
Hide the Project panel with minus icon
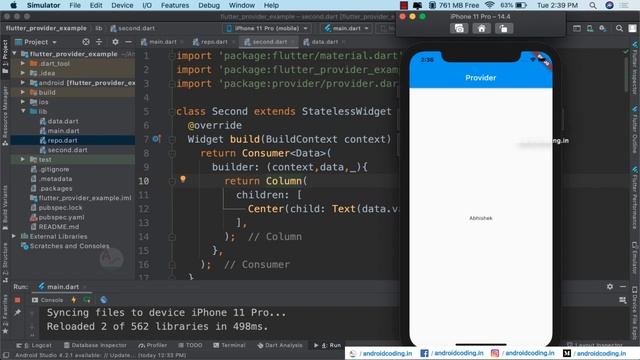tap(128, 42)
